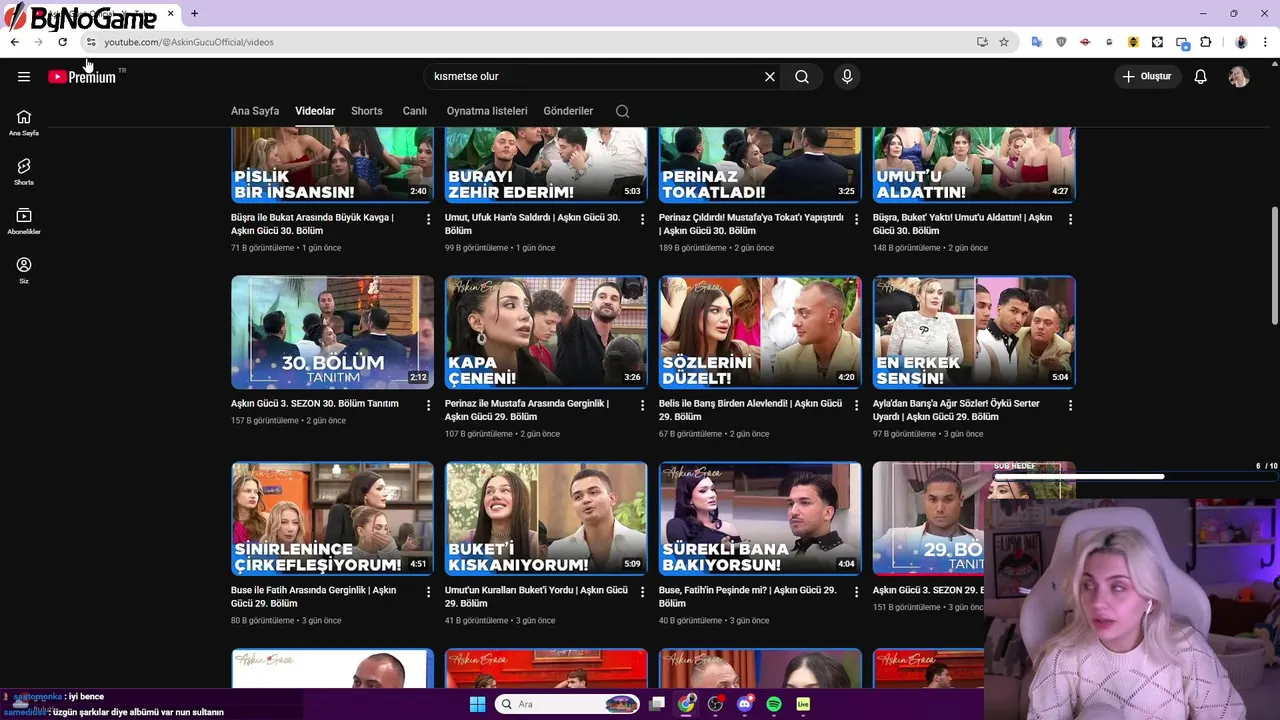Open the Siz profile sidebar item
This screenshot has width=1280, height=720.
click(24, 270)
